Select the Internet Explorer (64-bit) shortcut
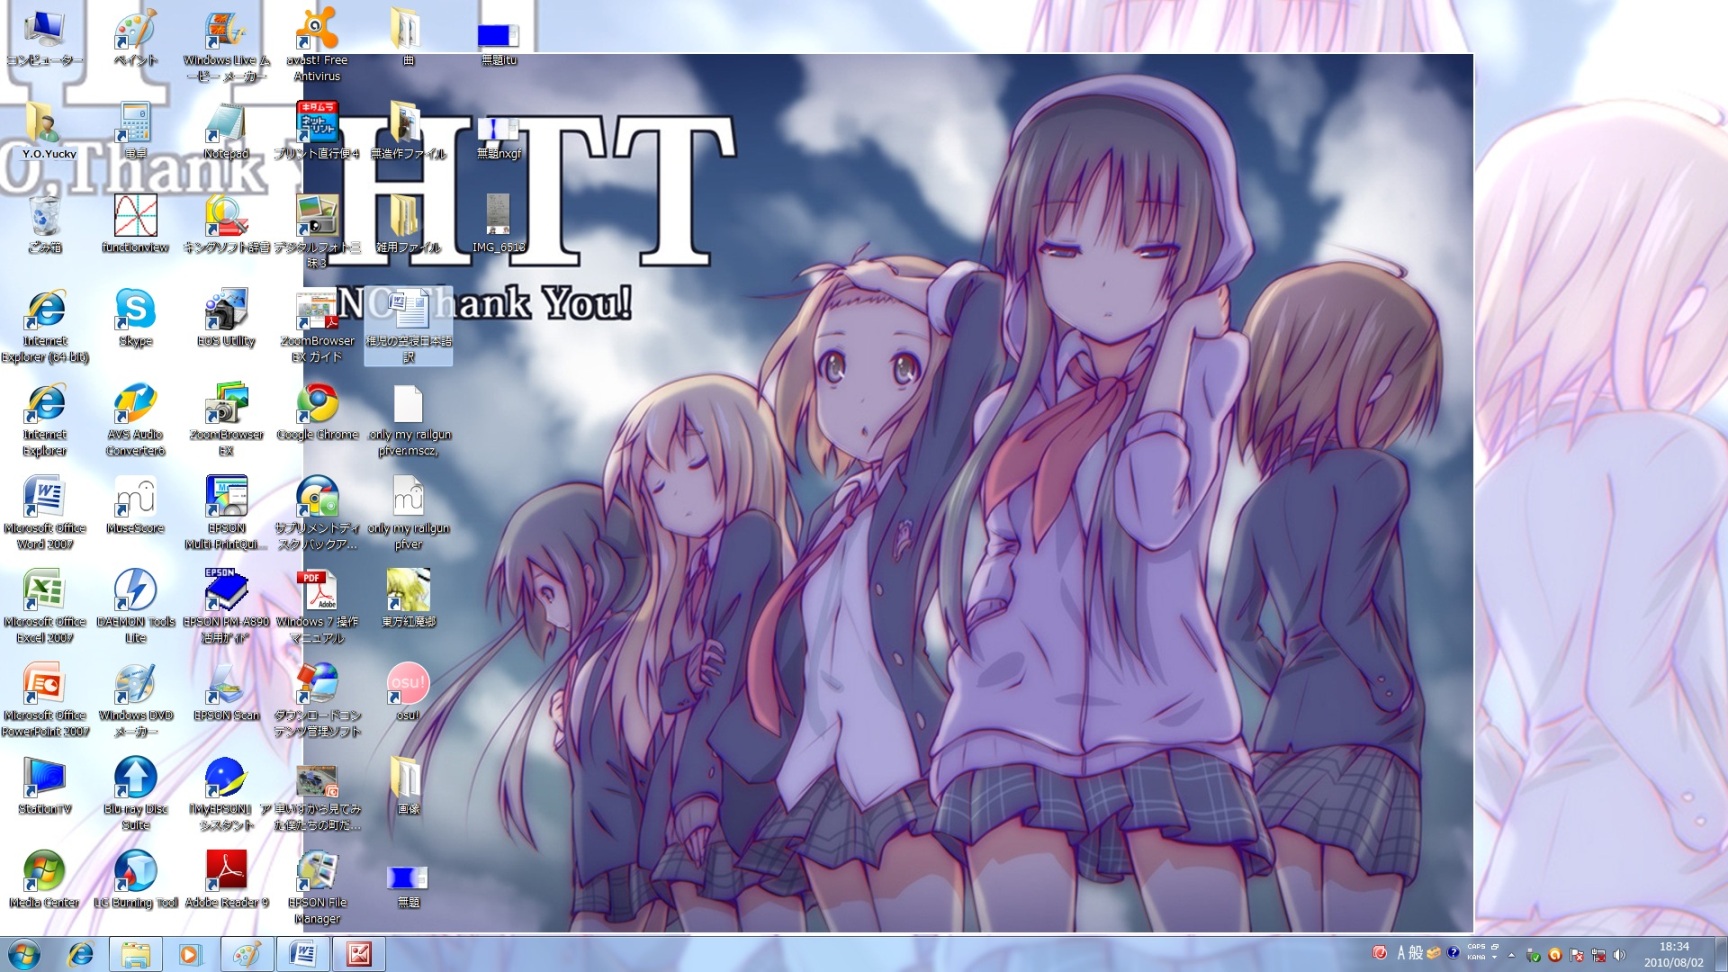The image size is (1728, 972). tap(45, 327)
